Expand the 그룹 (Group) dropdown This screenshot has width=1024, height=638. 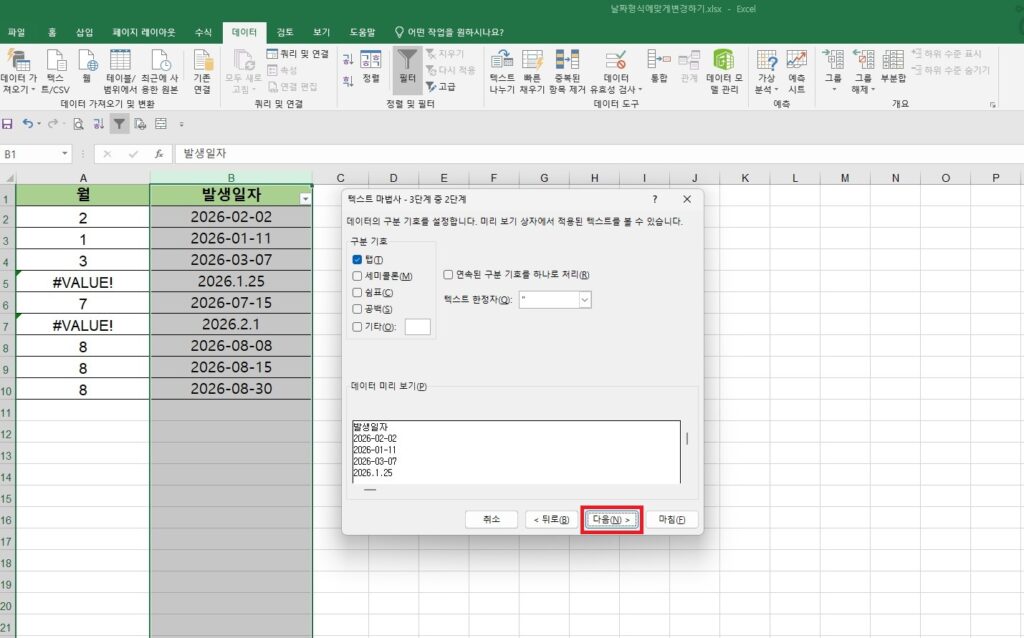click(x=833, y=89)
